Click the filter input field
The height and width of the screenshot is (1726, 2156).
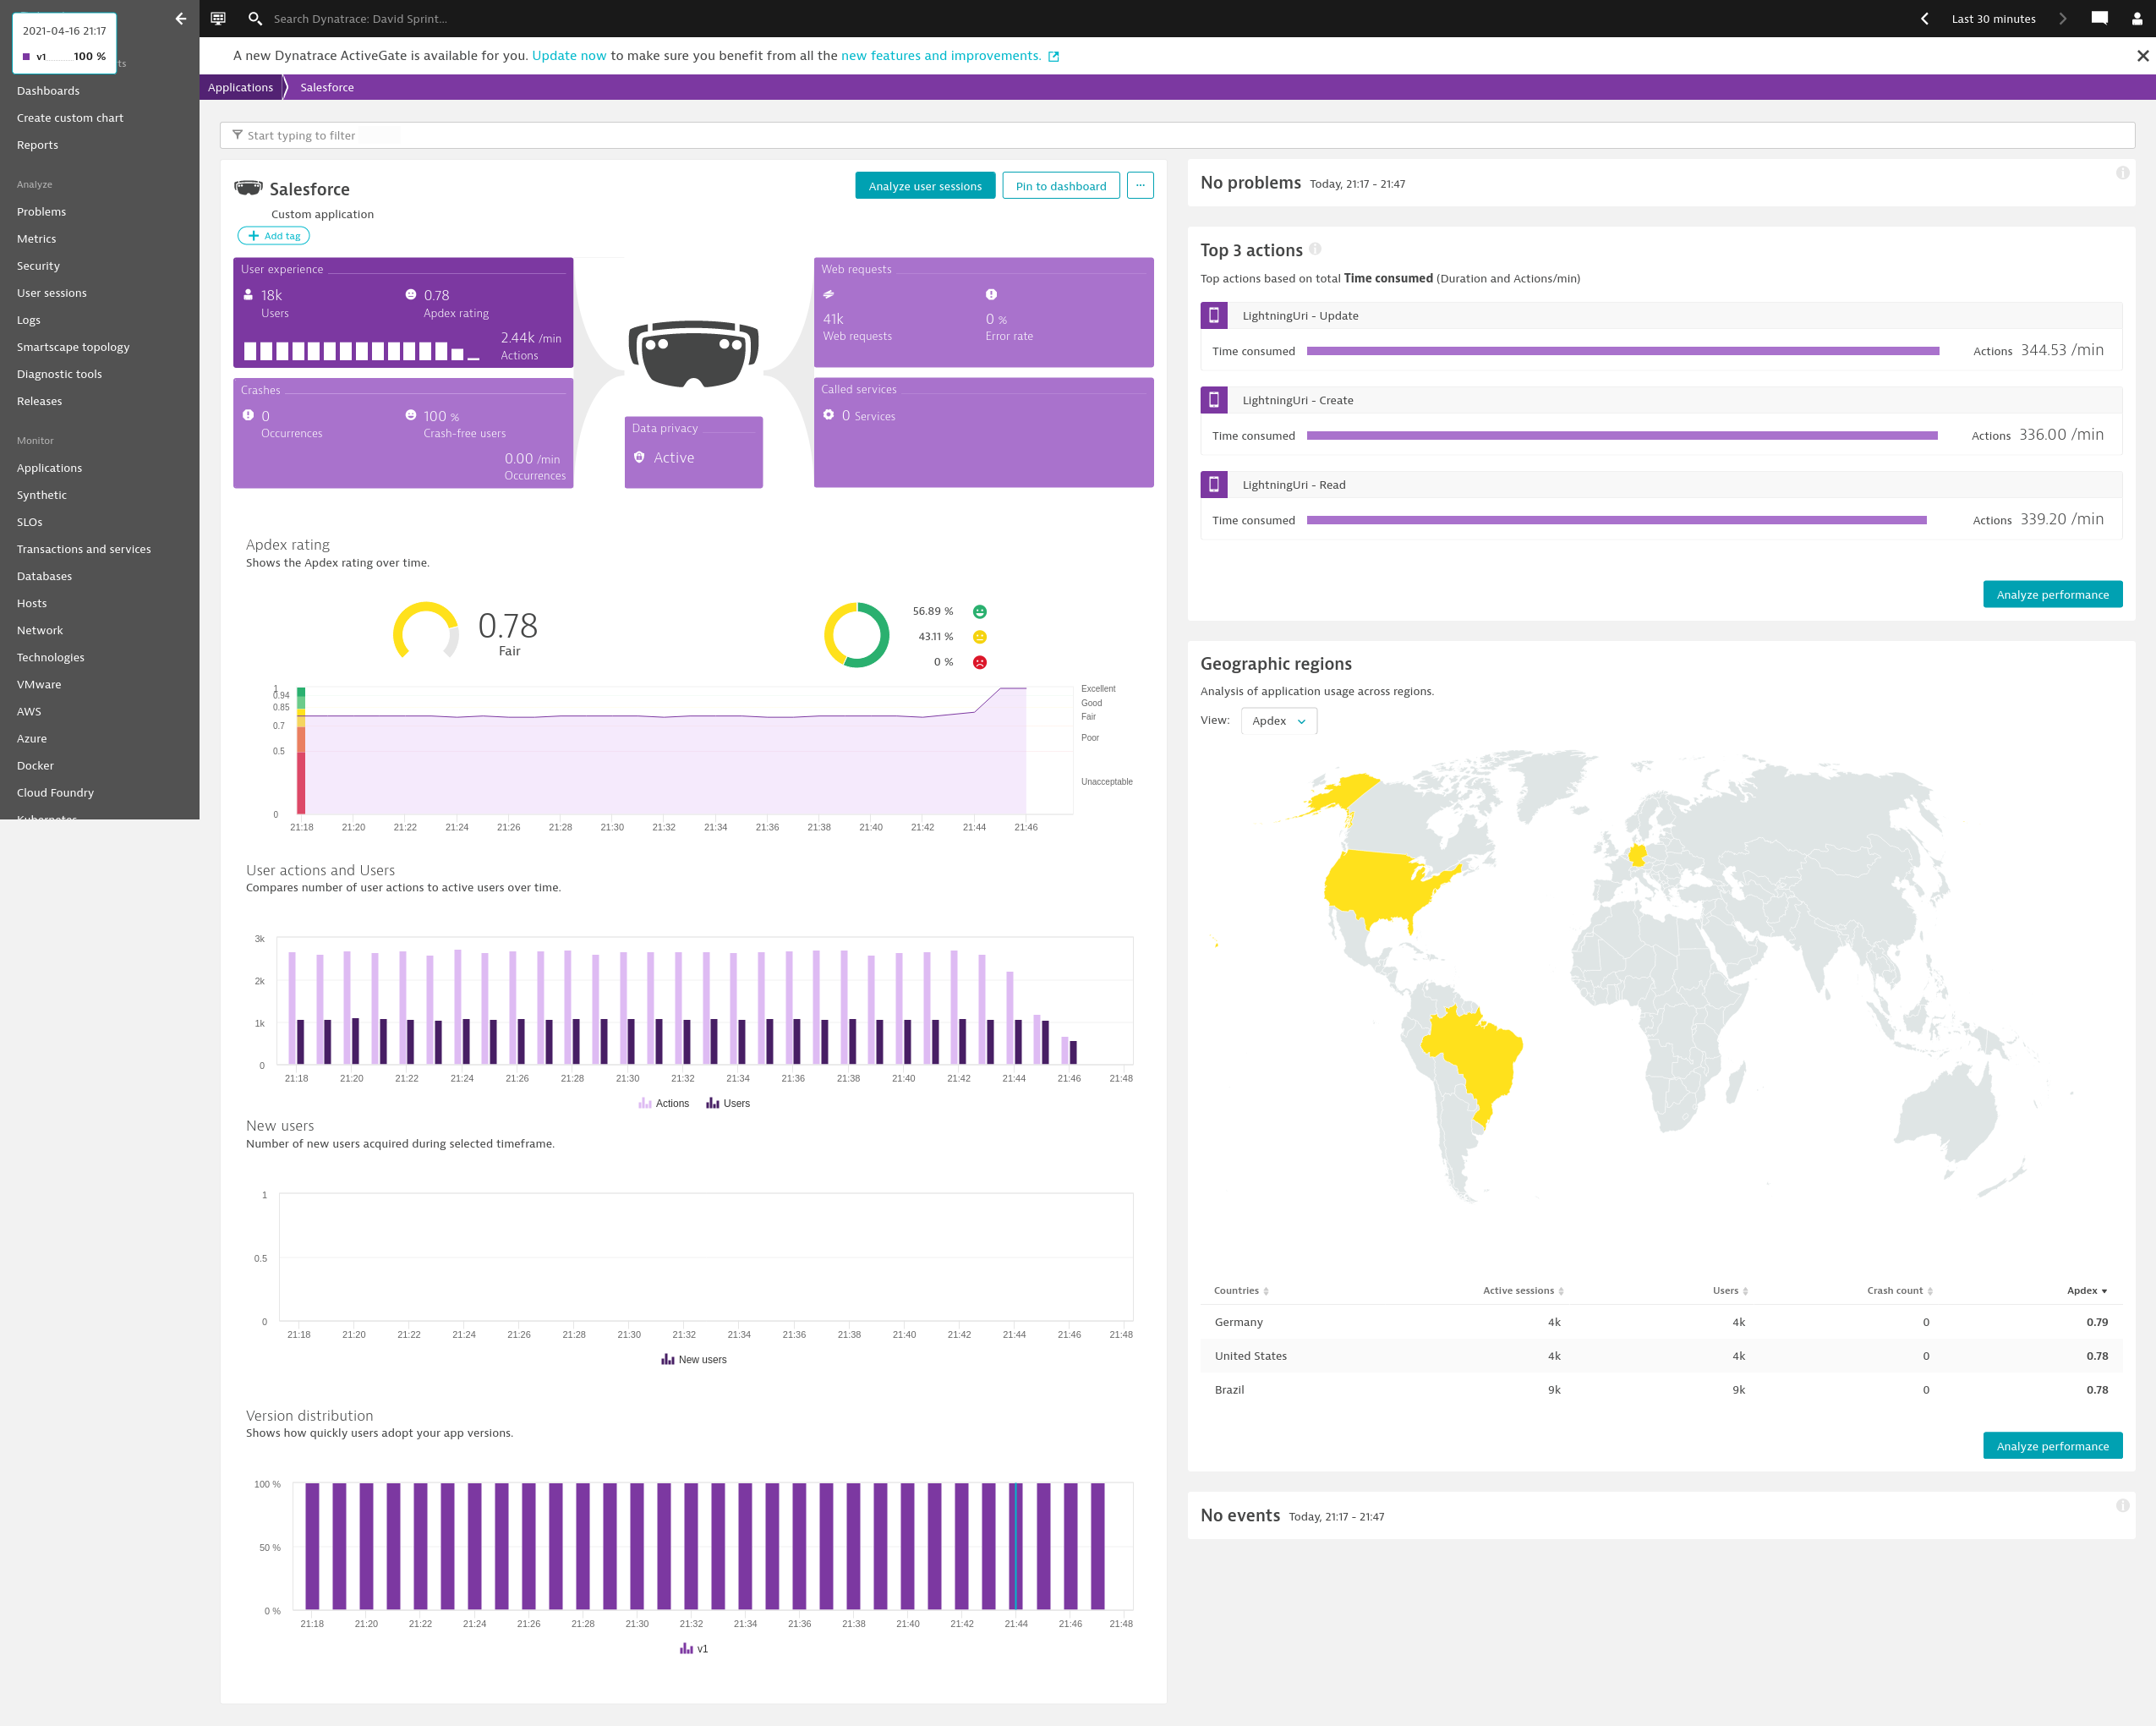(x=1177, y=135)
